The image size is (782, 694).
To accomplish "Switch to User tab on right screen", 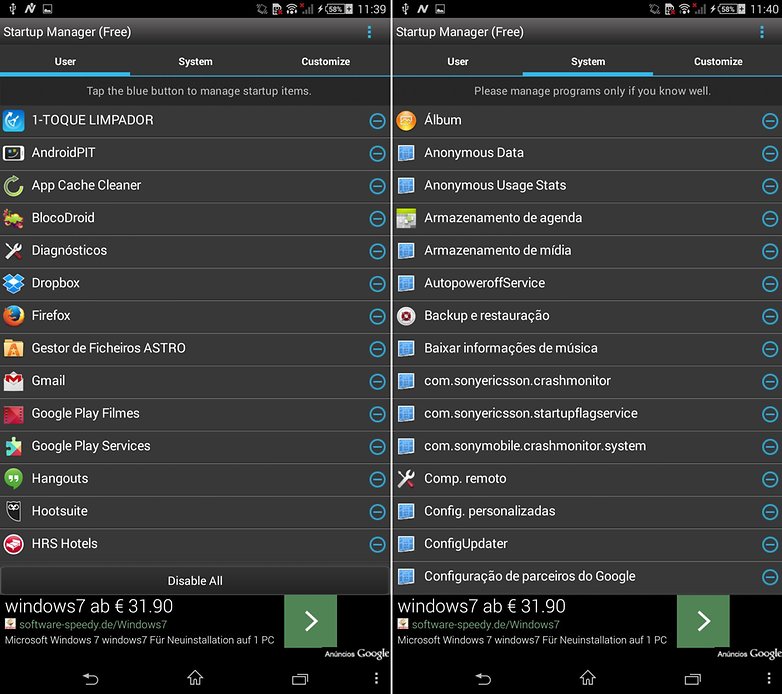I will click(x=458, y=61).
